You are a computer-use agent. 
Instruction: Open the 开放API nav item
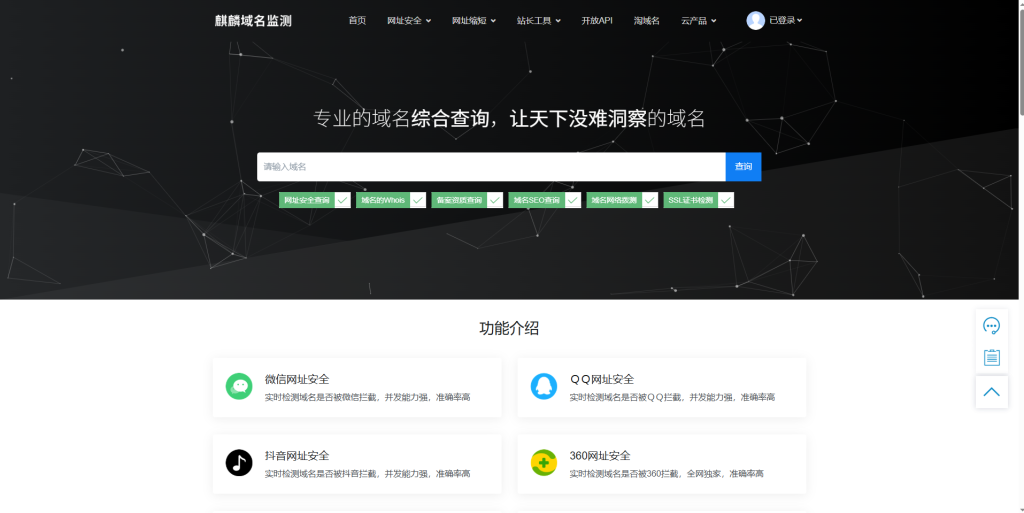(597, 21)
